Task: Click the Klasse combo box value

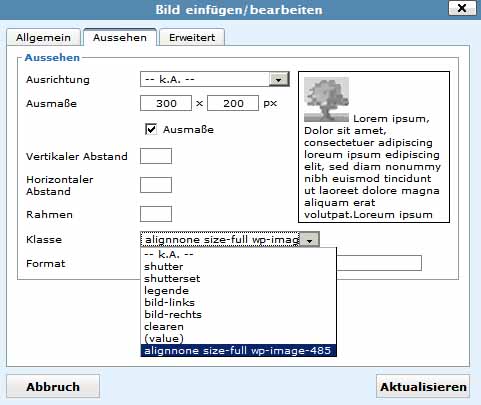Action: (220, 239)
